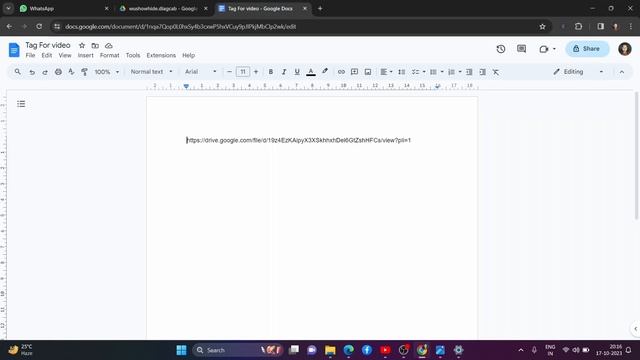The image size is (640, 360).
Task: Open line and paragraph spacing
Action: 402,72
